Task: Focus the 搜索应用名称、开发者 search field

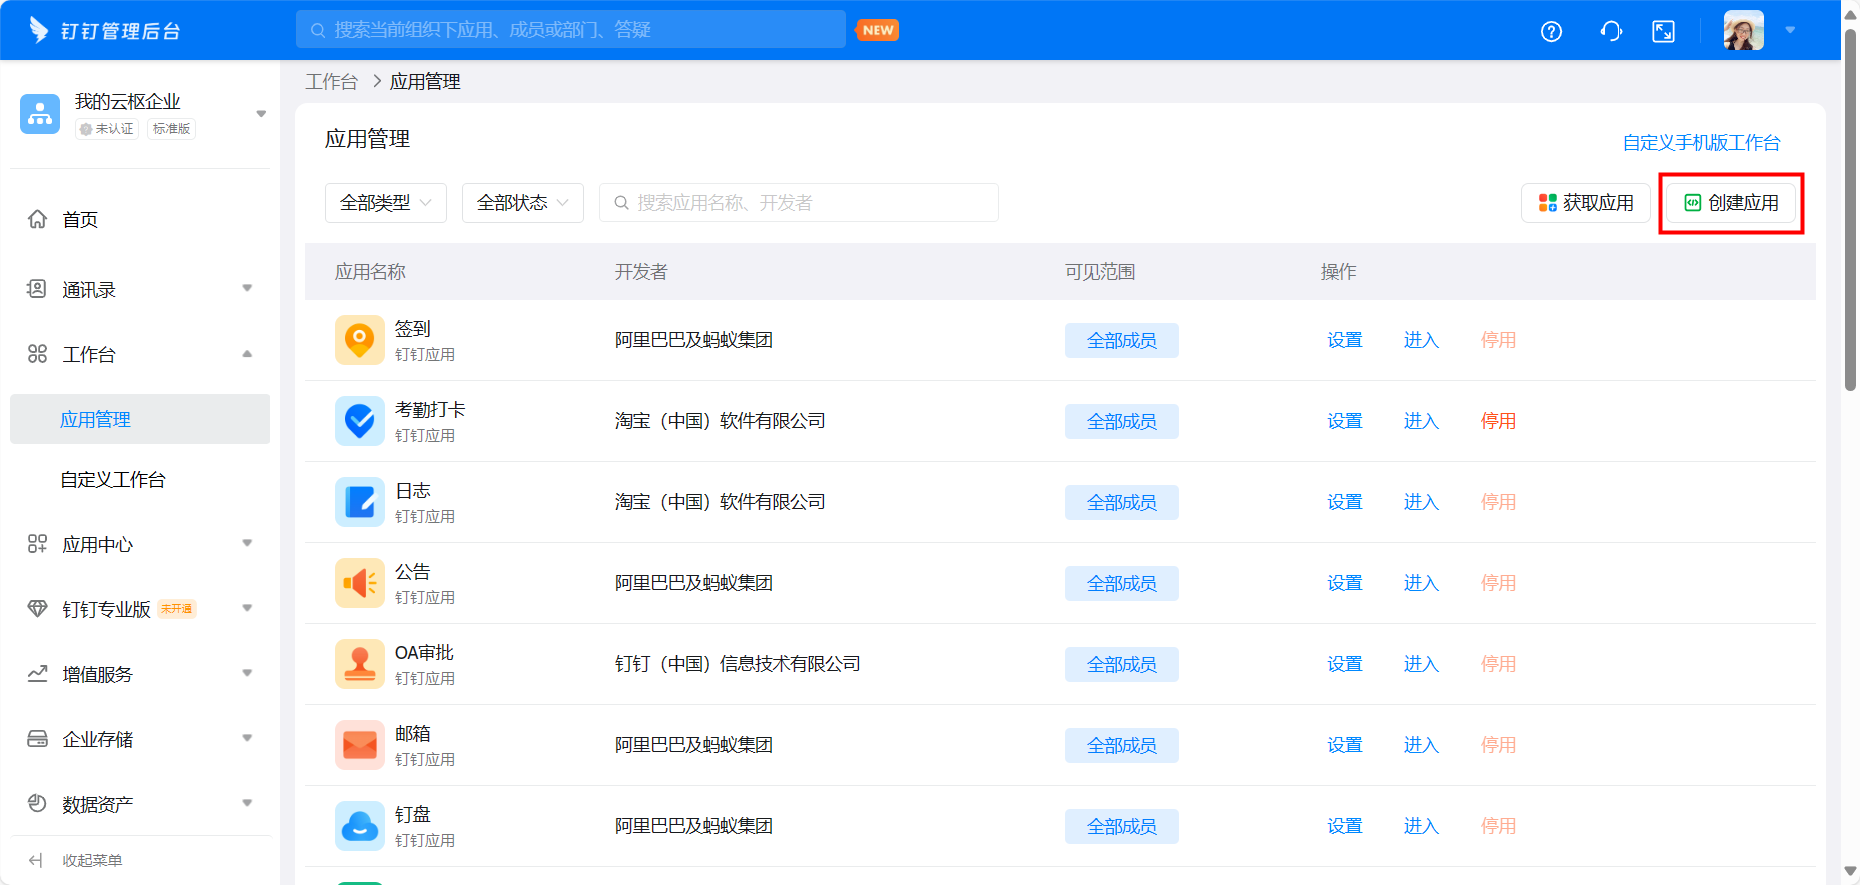Action: click(x=799, y=203)
